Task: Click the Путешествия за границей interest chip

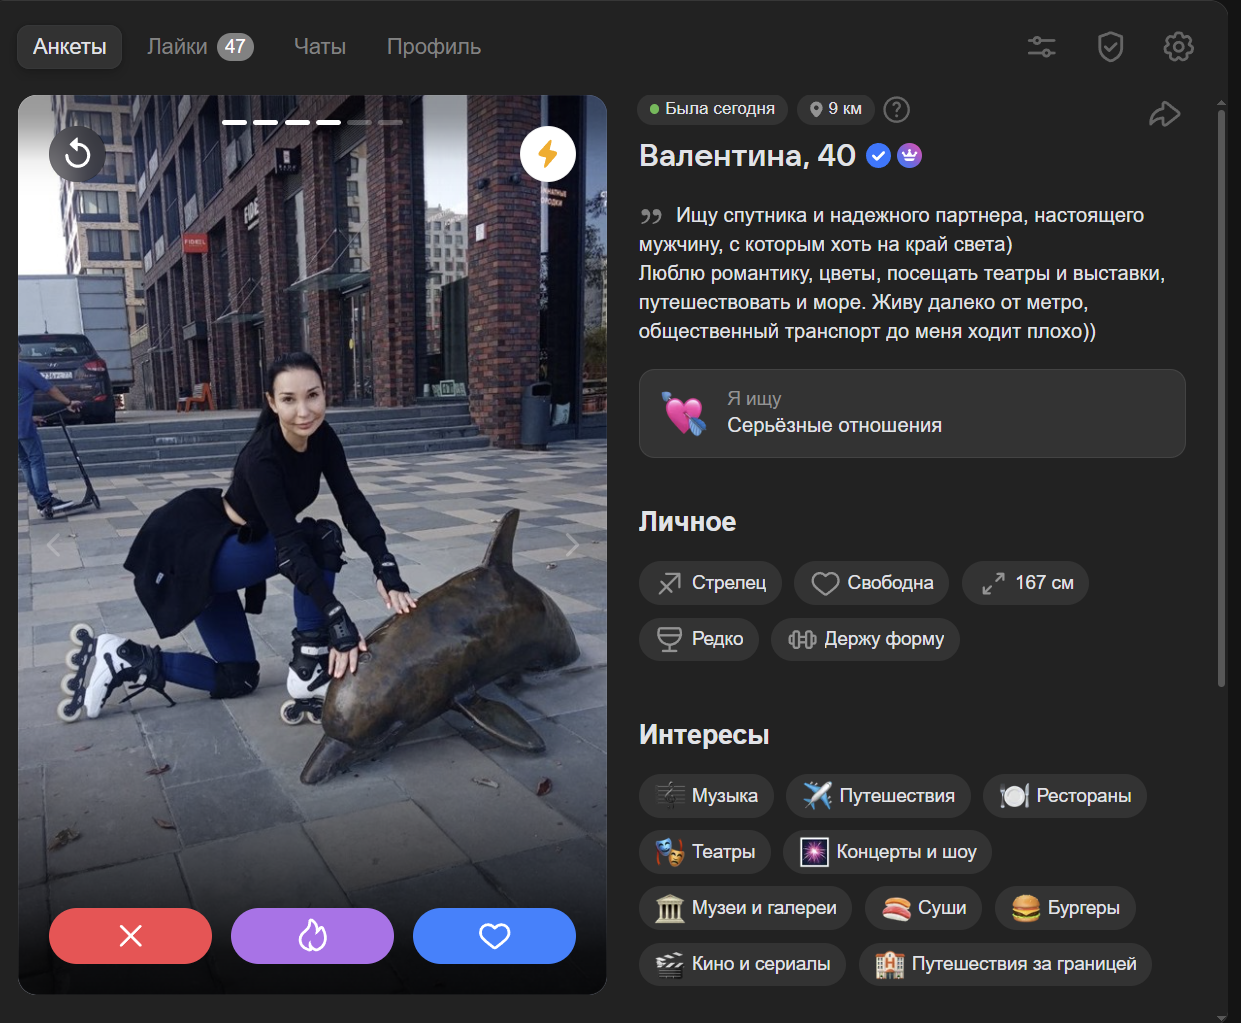Action: [1005, 964]
